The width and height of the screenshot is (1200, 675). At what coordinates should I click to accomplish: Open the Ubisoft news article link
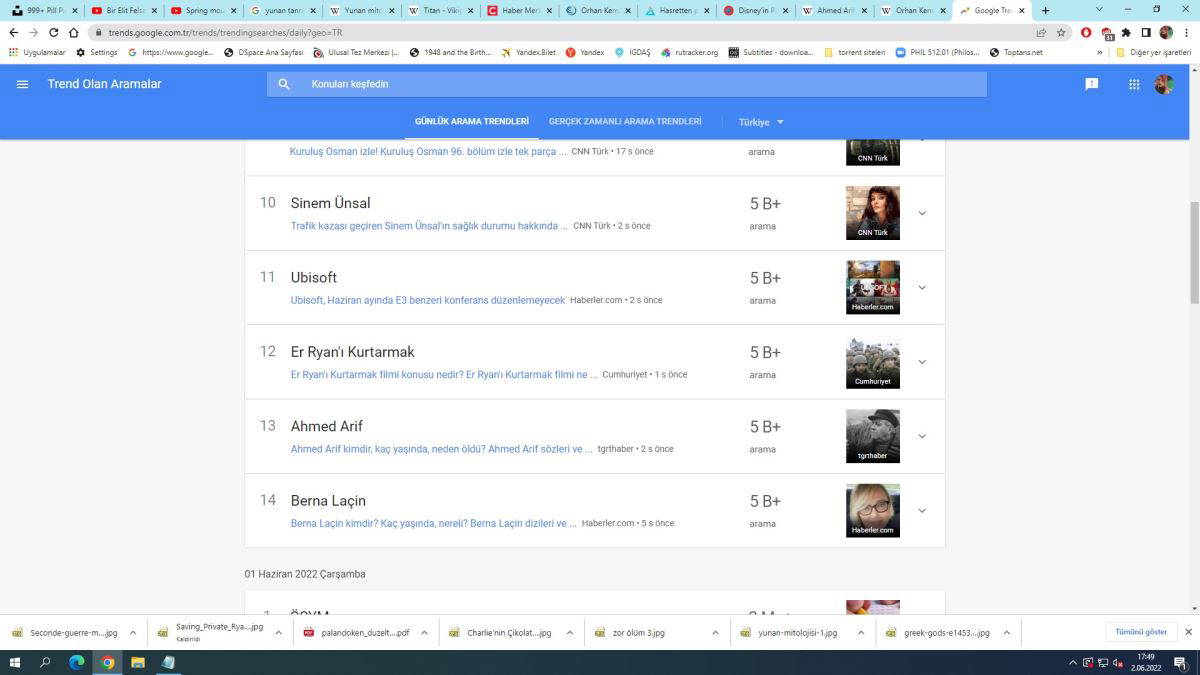point(427,300)
